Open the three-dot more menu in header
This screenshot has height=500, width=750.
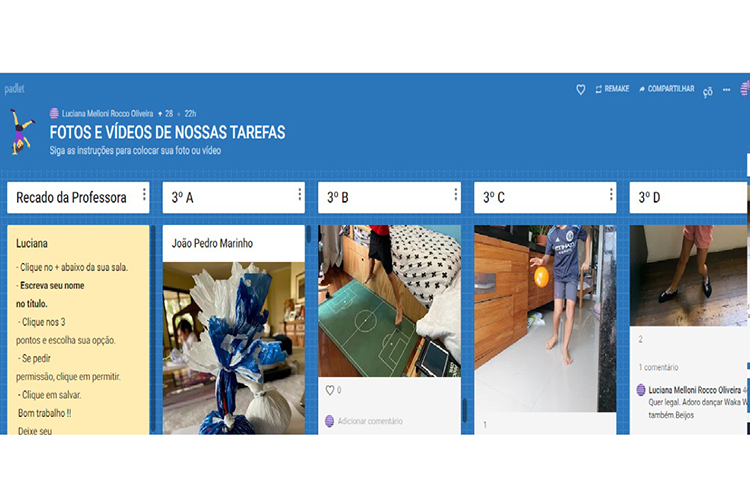point(727,89)
